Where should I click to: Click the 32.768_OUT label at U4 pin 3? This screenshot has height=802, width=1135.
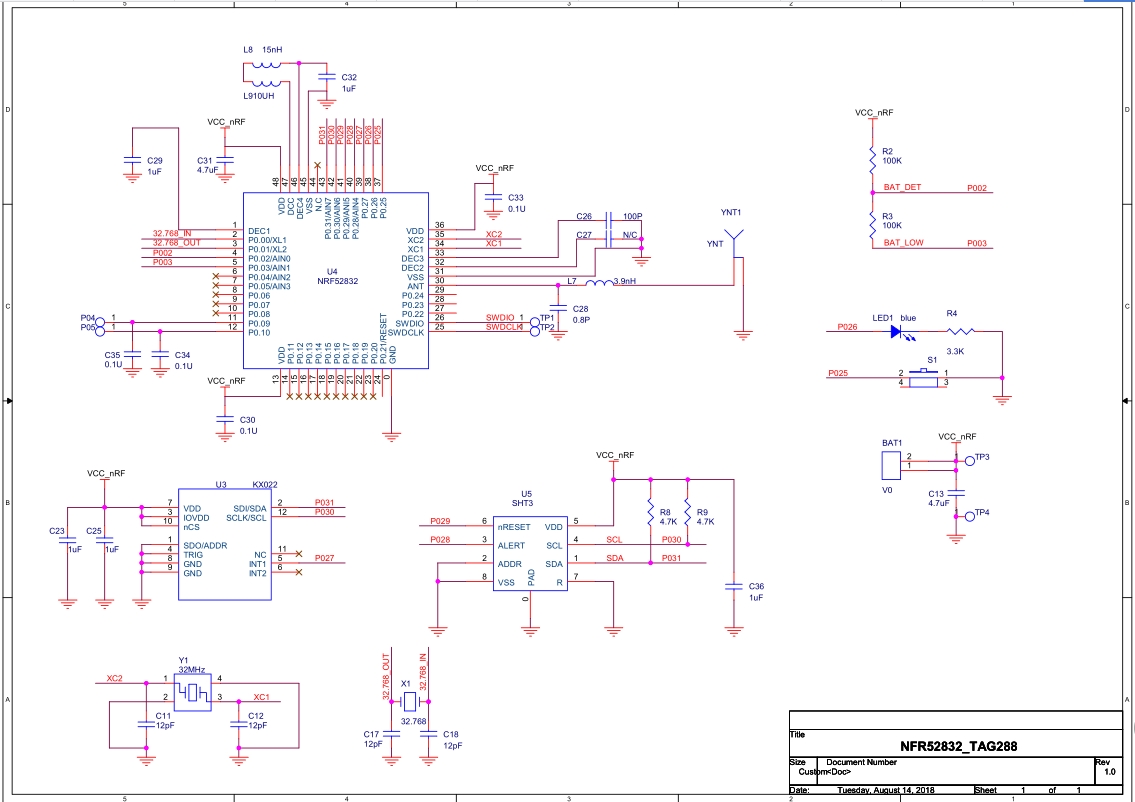177,243
